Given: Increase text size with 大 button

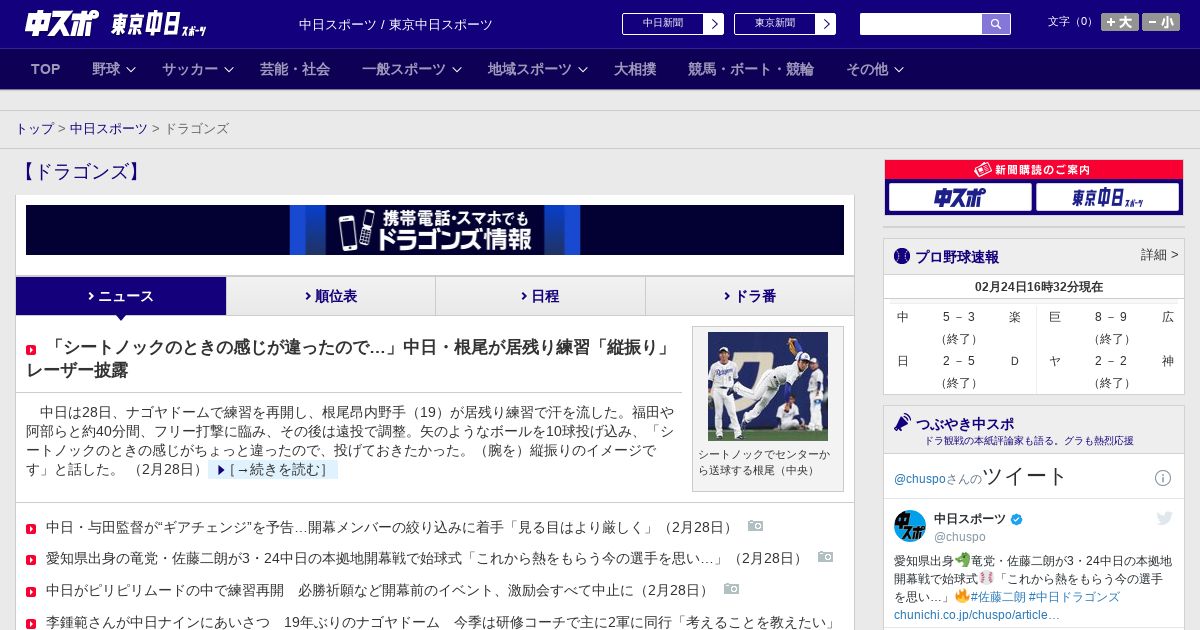Looking at the screenshot, I should point(1120,22).
